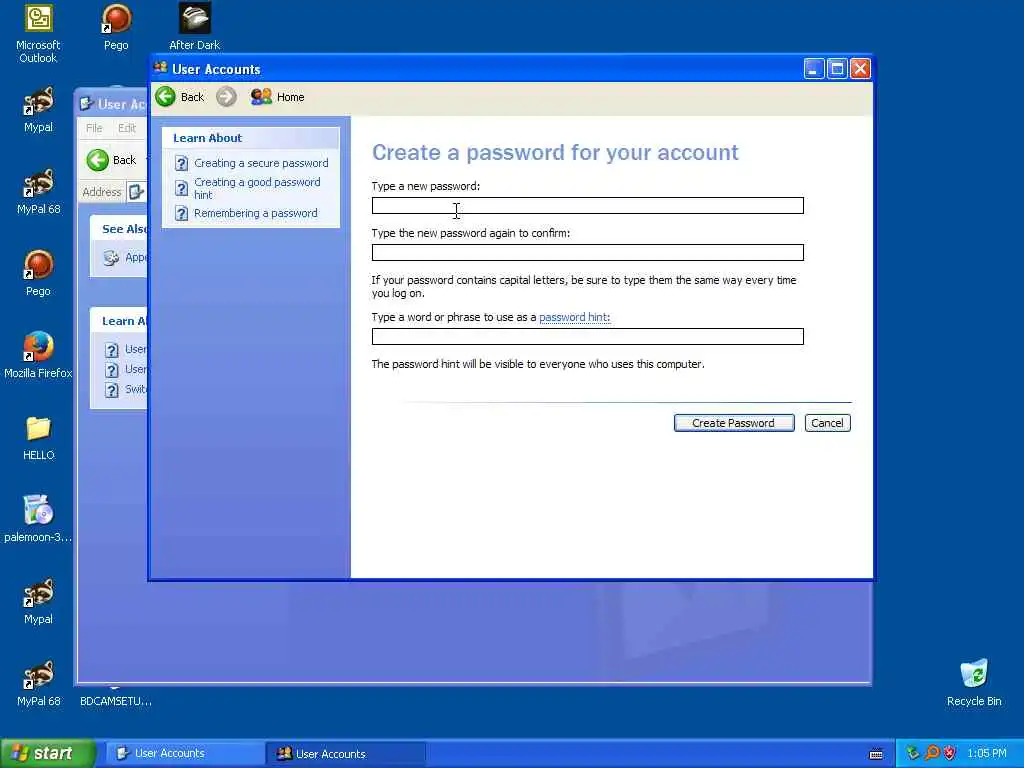
Task: Select the Pego icon above Mozilla Firefox
Action: click(x=39, y=274)
